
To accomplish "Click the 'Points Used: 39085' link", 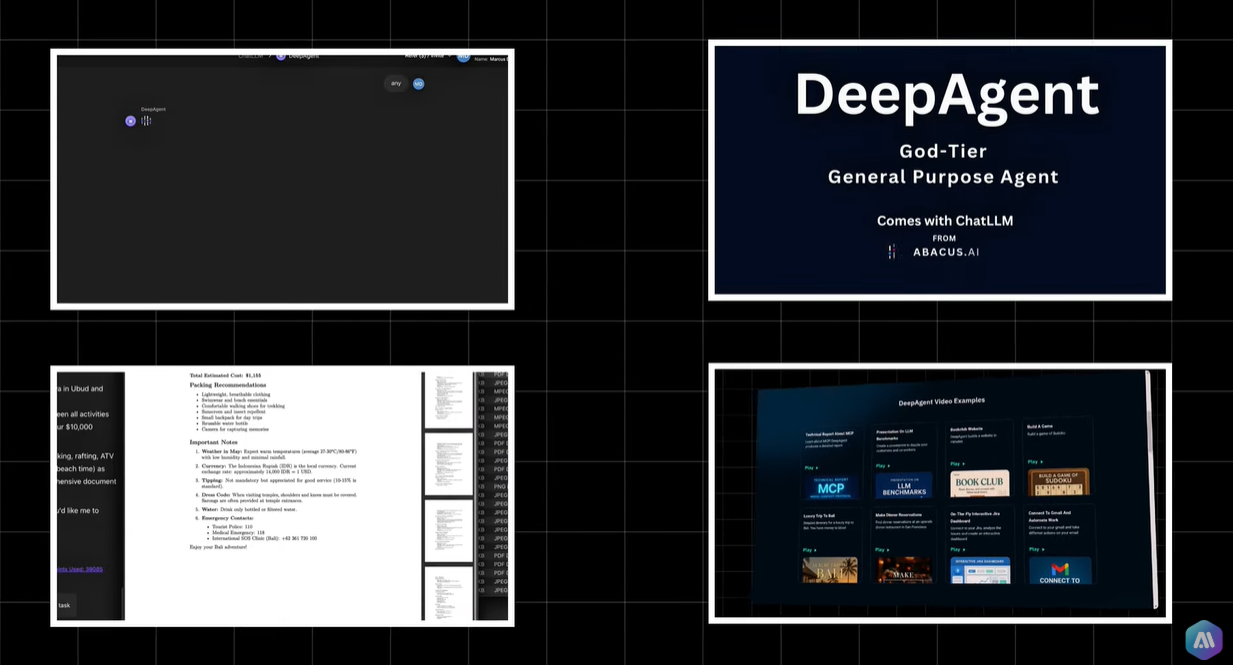I will (80, 569).
